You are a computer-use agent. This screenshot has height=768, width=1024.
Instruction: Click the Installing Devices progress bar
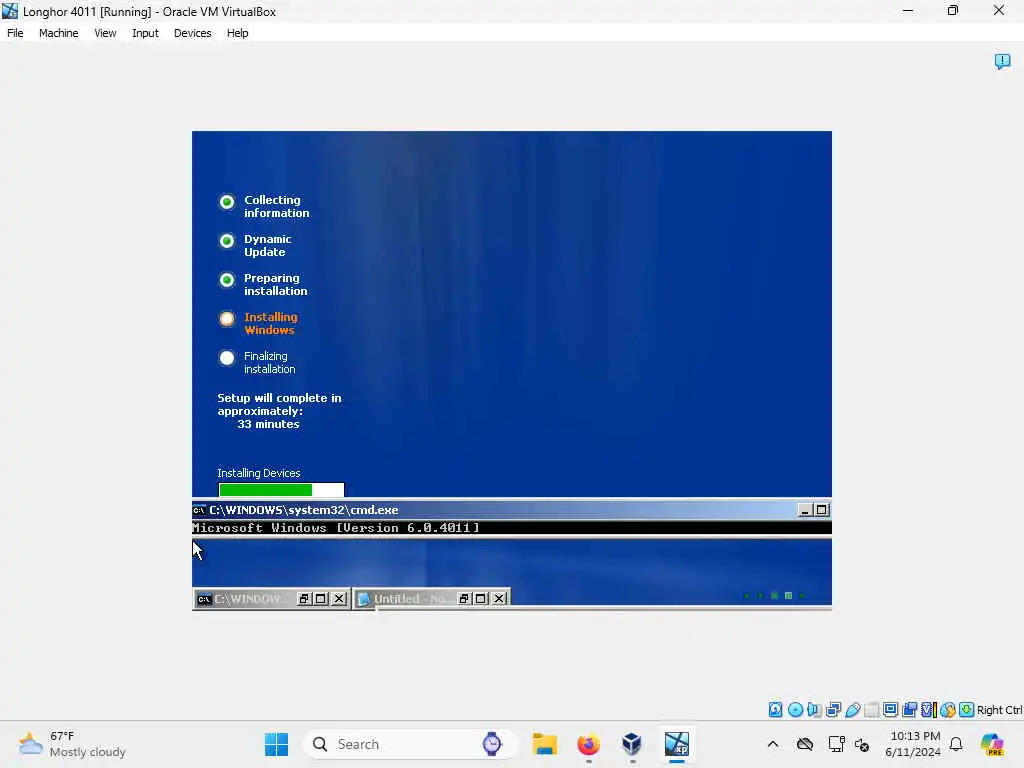tap(281, 490)
